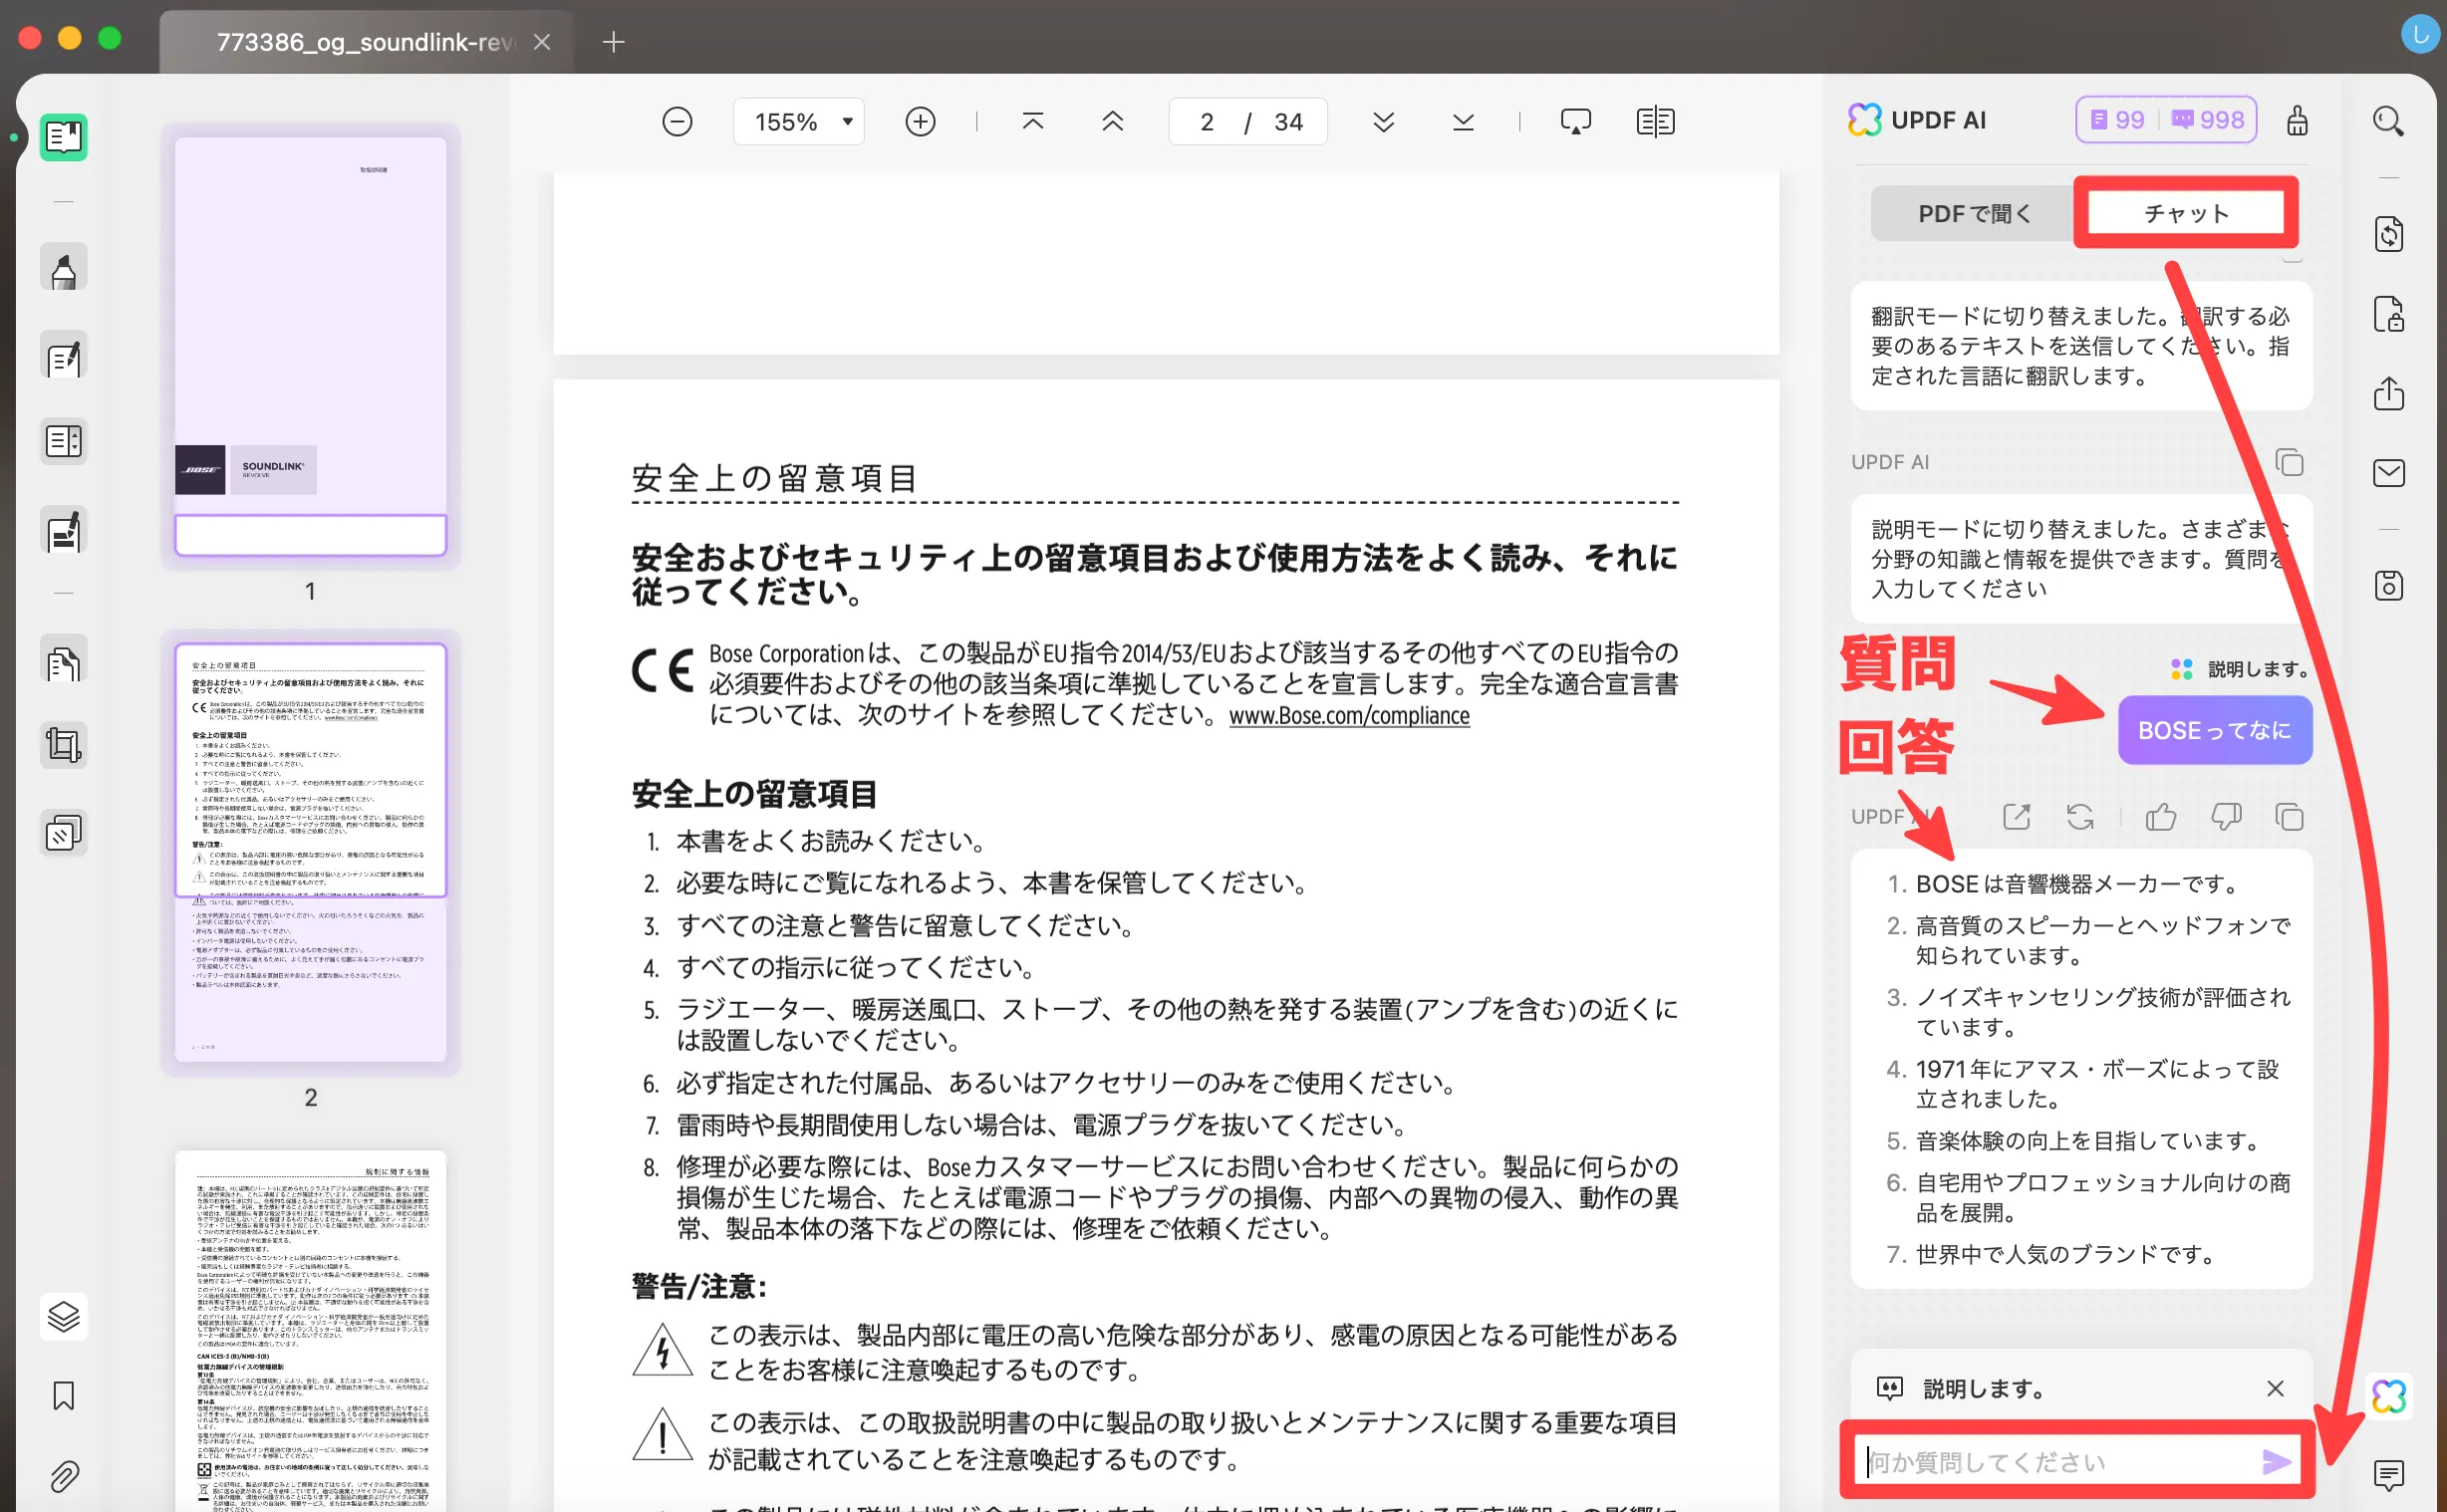Open the search magnifier in right sidebar
This screenshot has height=1512, width=2447.
tap(2389, 122)
